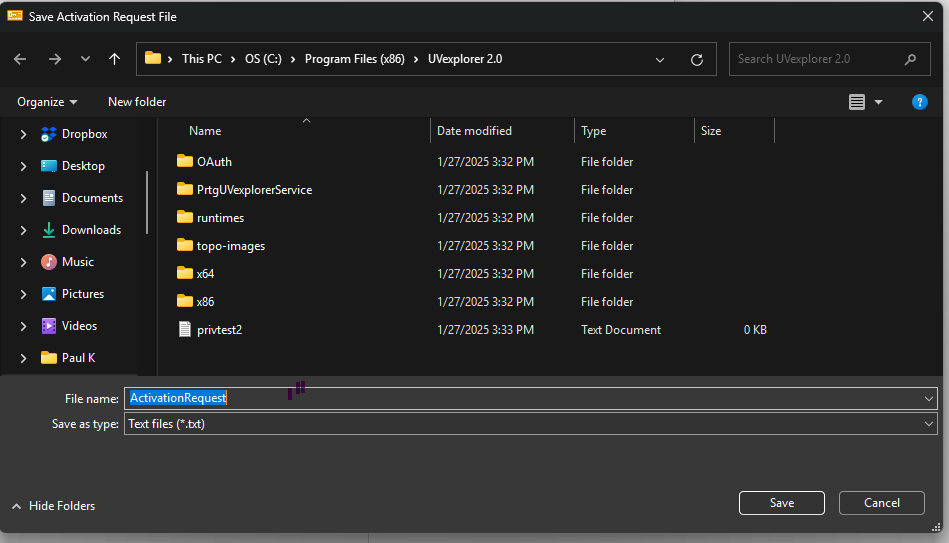949x543 pixels.
Task: Hide Folders pane toggle
Action: pyautogui.click(x=53, y=505)
